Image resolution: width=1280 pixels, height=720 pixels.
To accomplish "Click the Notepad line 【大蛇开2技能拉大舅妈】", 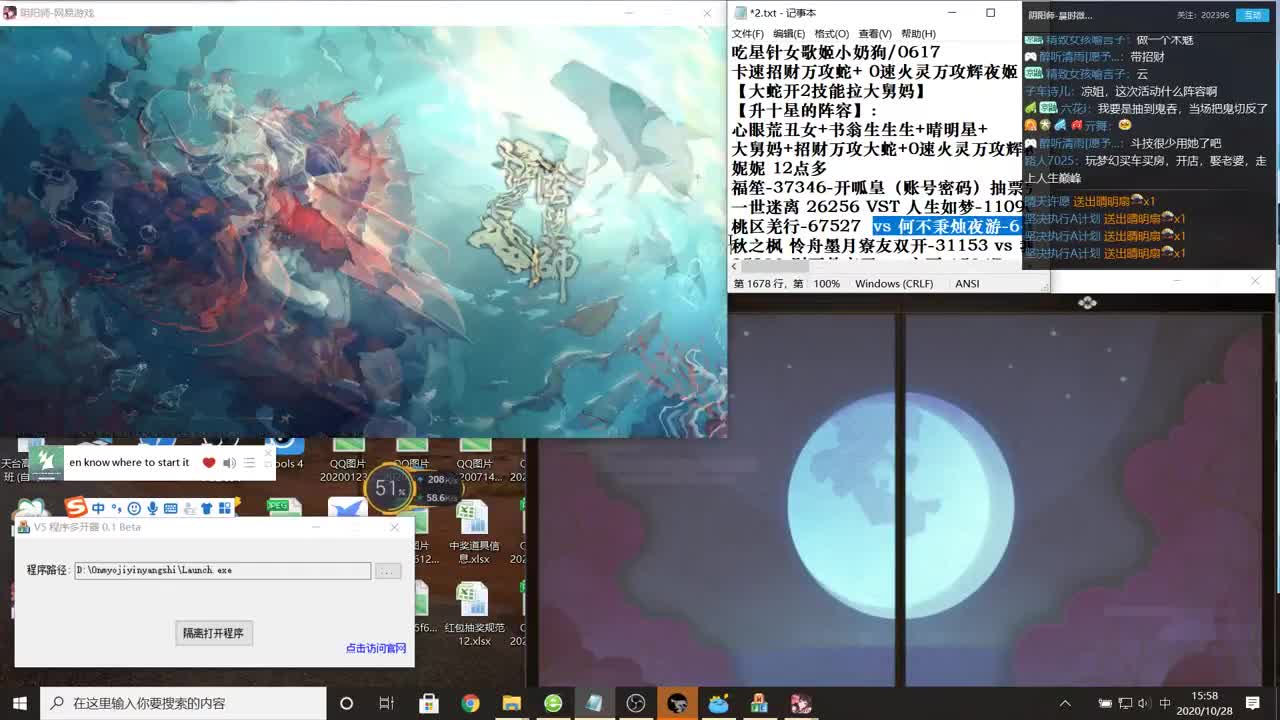I will pos(829,91).
